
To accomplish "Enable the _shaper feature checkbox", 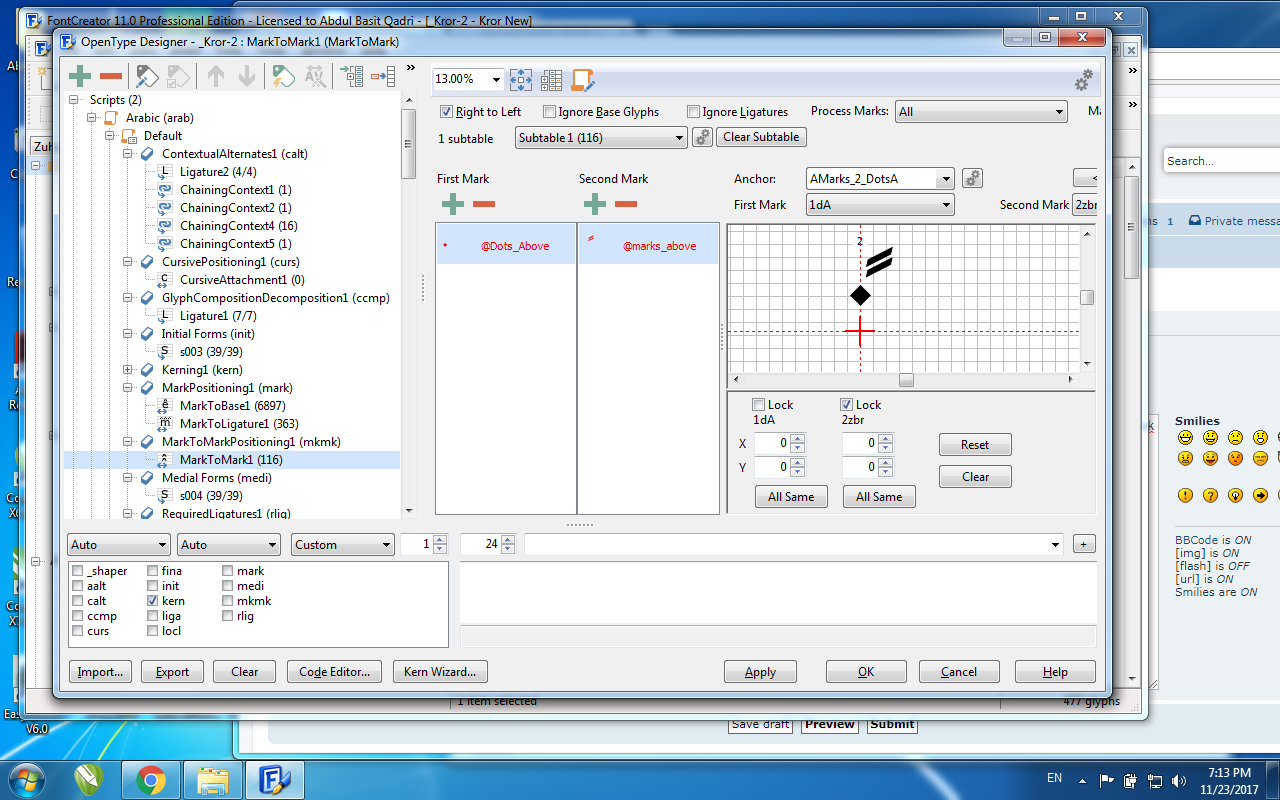I will [x=78, y=571].
